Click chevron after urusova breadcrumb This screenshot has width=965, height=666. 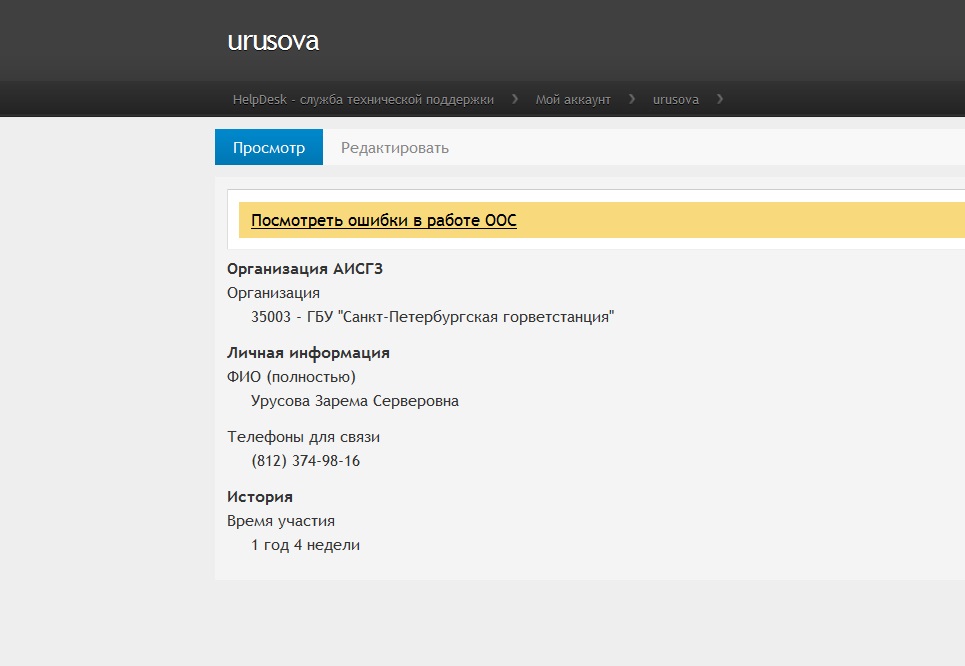[x=719, y=98]
